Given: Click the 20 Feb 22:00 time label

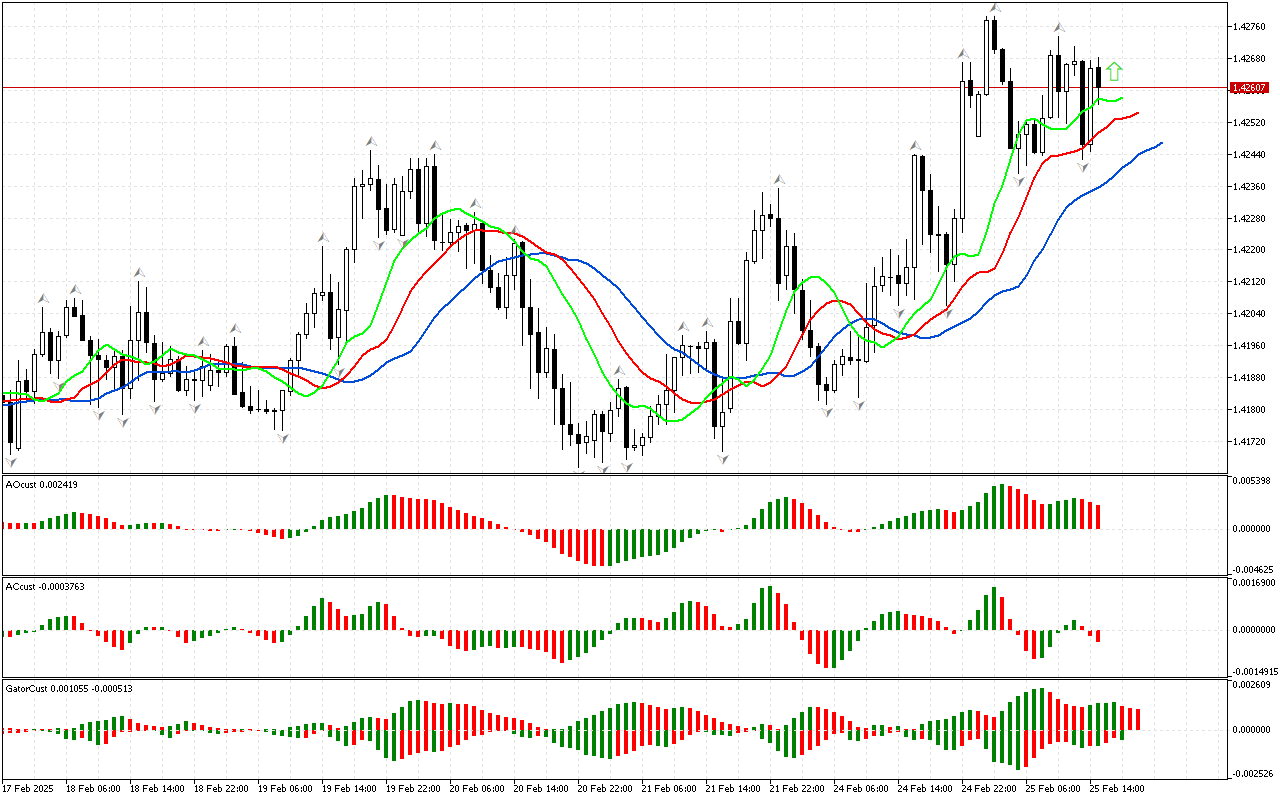Looking at the screenshot, I should click(x=605, y=789).
